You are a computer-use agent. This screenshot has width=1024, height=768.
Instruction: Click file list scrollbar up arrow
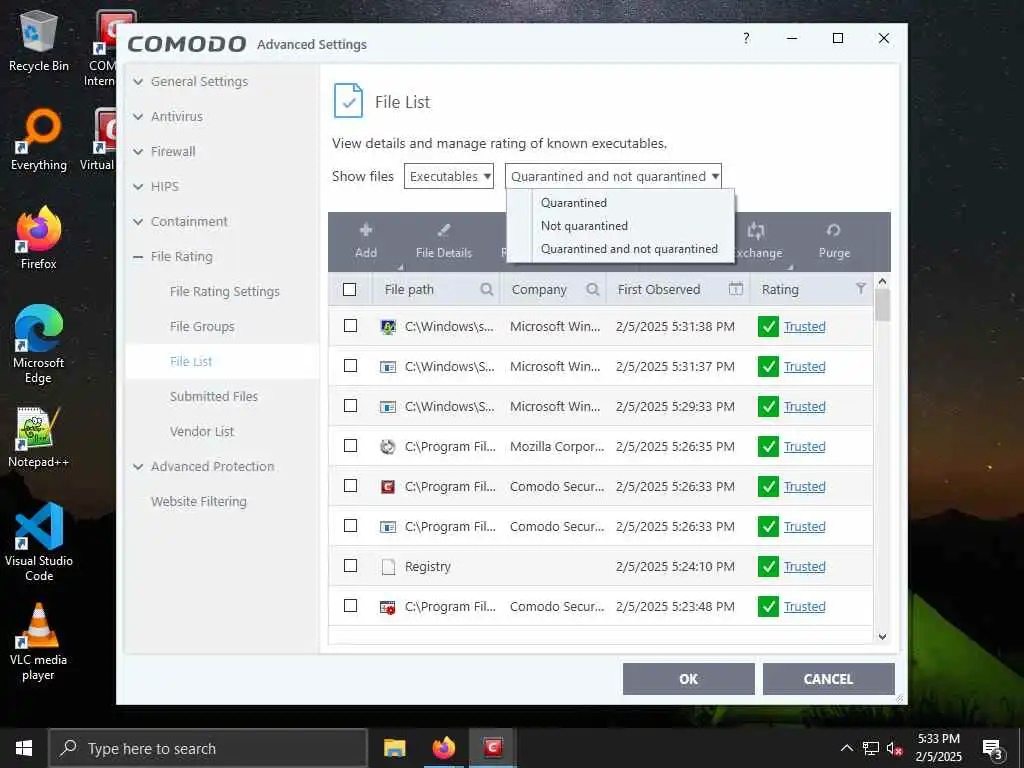882,281
